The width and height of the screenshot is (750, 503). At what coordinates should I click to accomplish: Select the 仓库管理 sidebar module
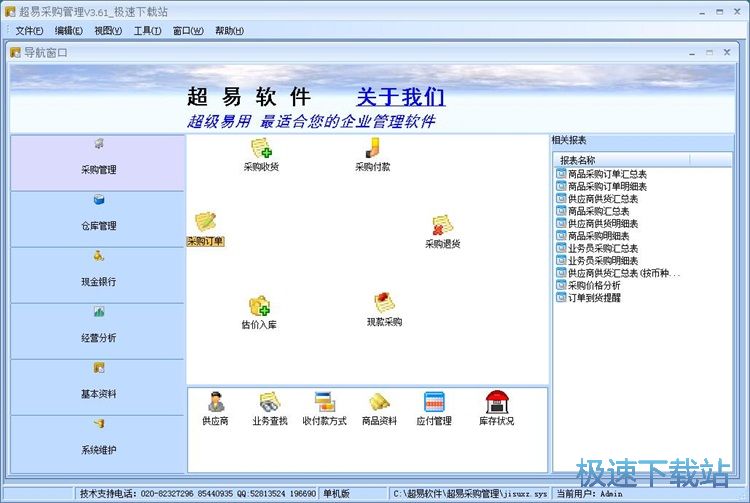pyautogui.click(x=98, y=219)
